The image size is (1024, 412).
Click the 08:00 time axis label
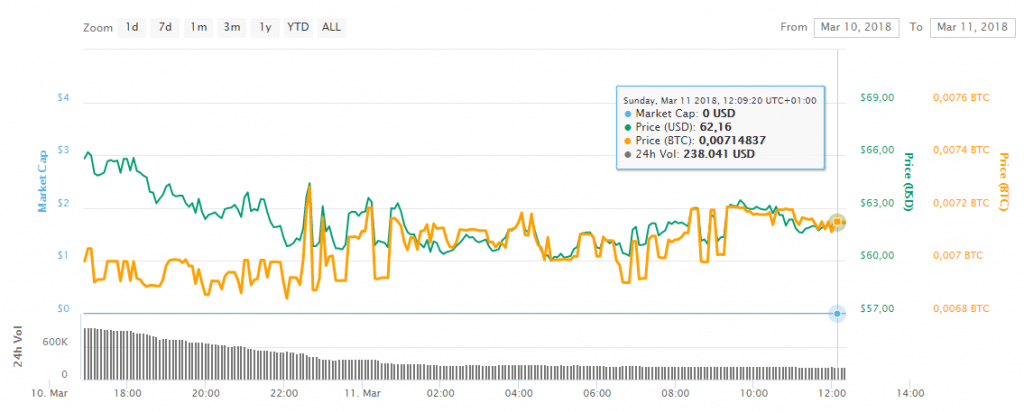click(675, 394)
